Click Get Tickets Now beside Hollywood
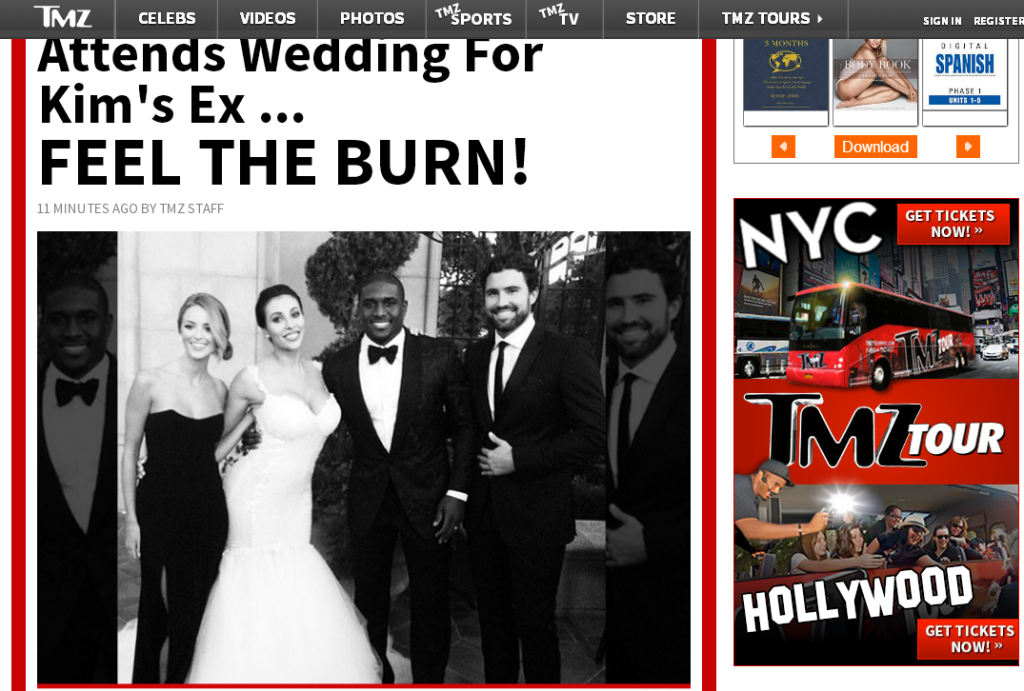1024x691 pixels. click(x=967, y=639)
